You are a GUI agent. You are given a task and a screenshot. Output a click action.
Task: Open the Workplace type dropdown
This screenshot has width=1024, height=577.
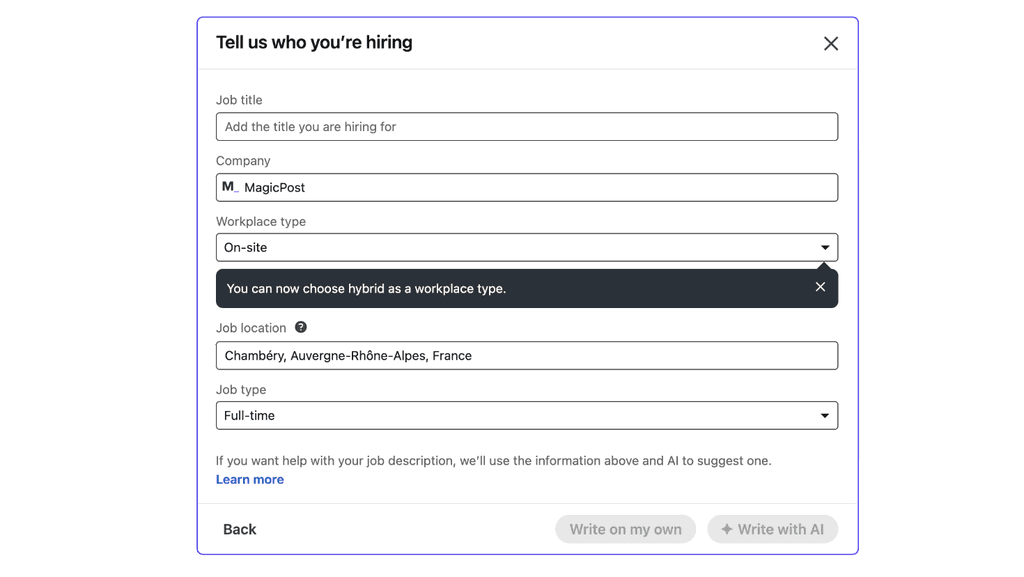526,247
